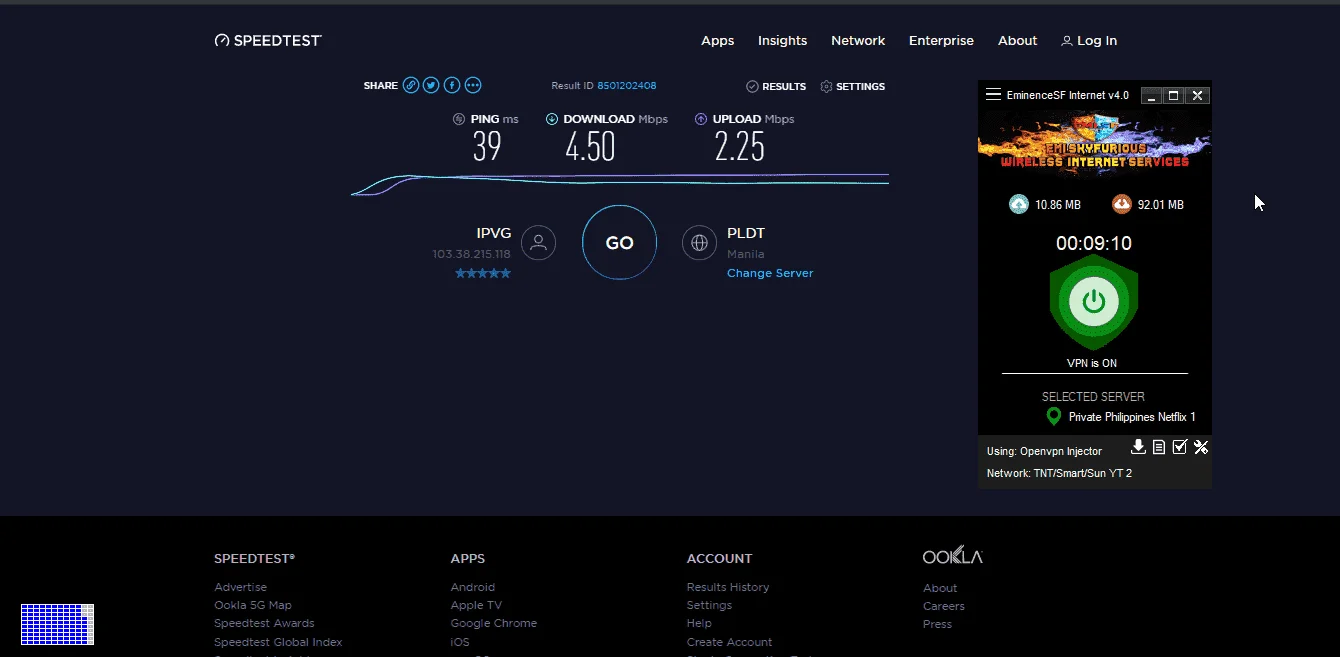Click the green server location pin
The image size is (1340, 657).
[x=1053, y=416]
